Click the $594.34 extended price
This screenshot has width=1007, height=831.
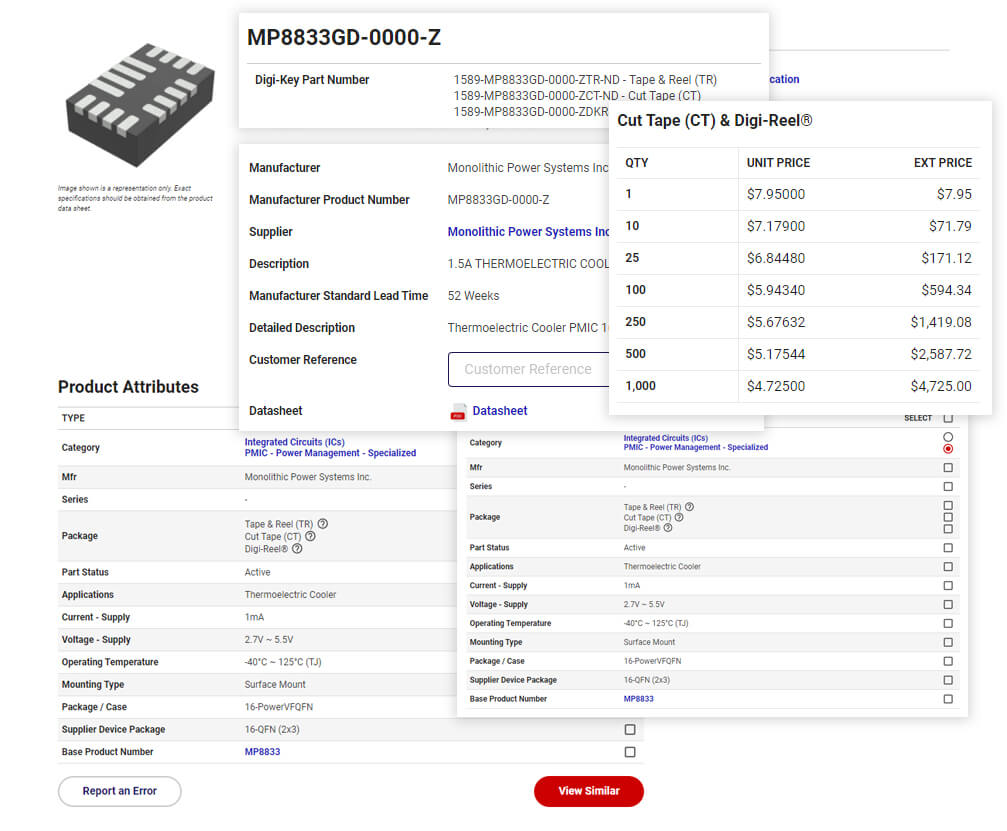947,290
